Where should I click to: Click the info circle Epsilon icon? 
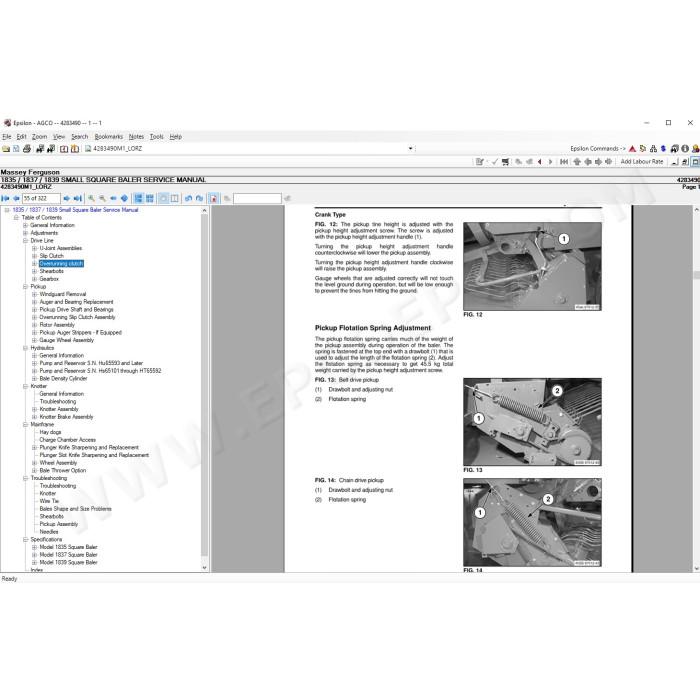point(685,149)
